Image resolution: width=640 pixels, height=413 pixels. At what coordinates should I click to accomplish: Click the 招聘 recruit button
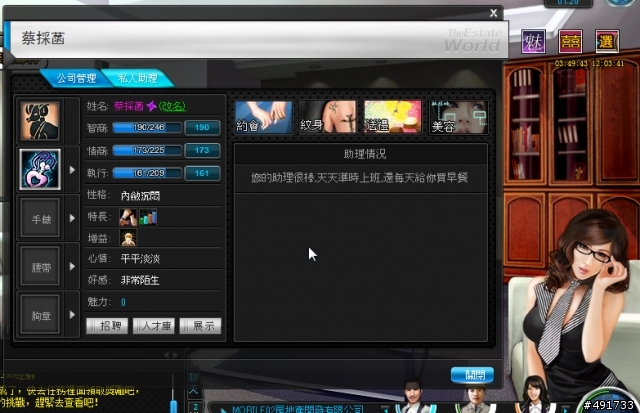(x=107, y=326)
